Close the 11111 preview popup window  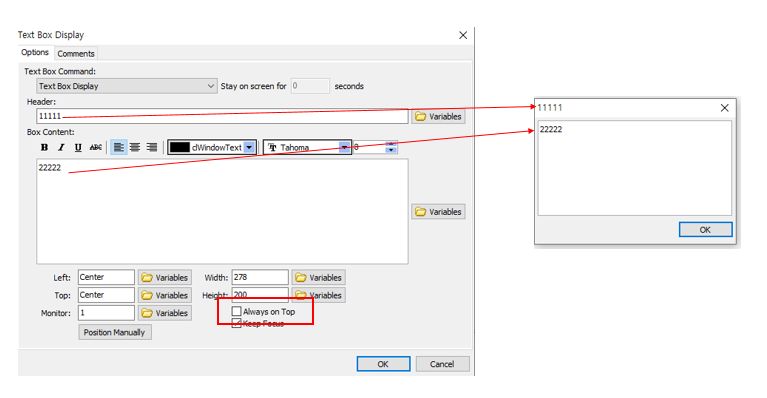[724, 108]
